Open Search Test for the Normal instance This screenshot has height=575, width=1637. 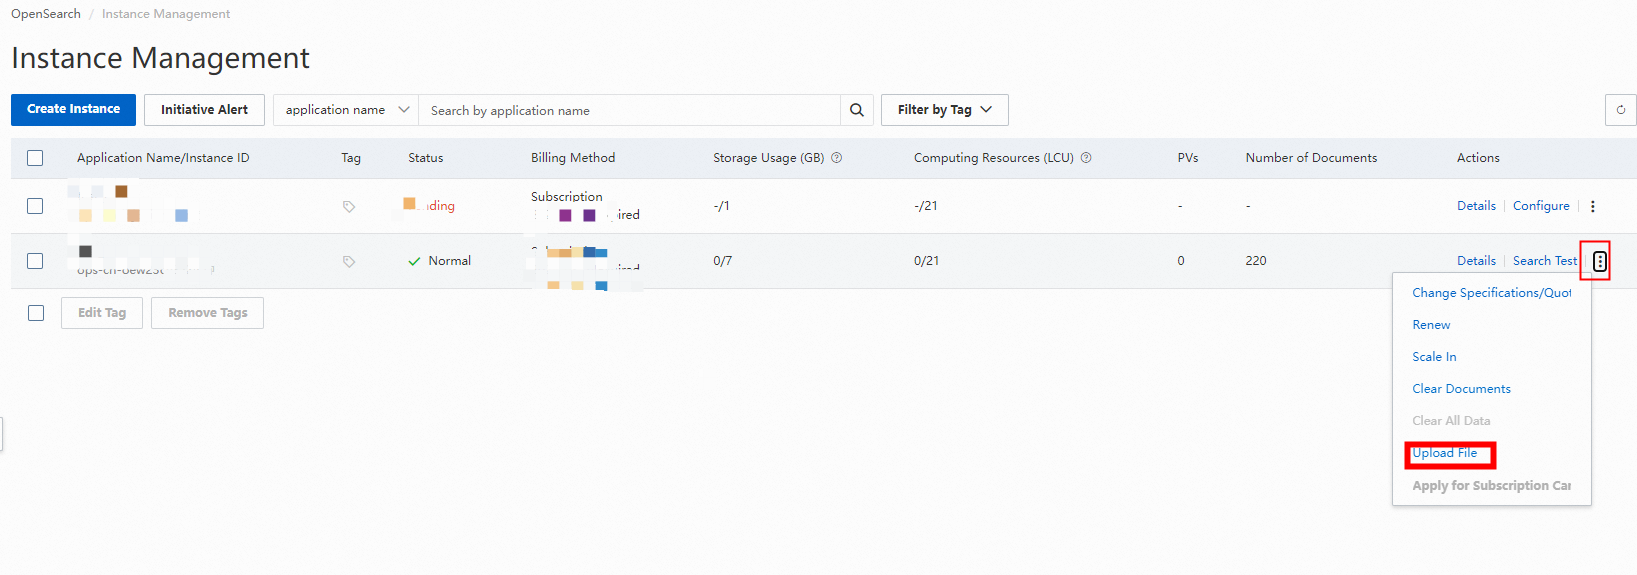click(1545, 261)
